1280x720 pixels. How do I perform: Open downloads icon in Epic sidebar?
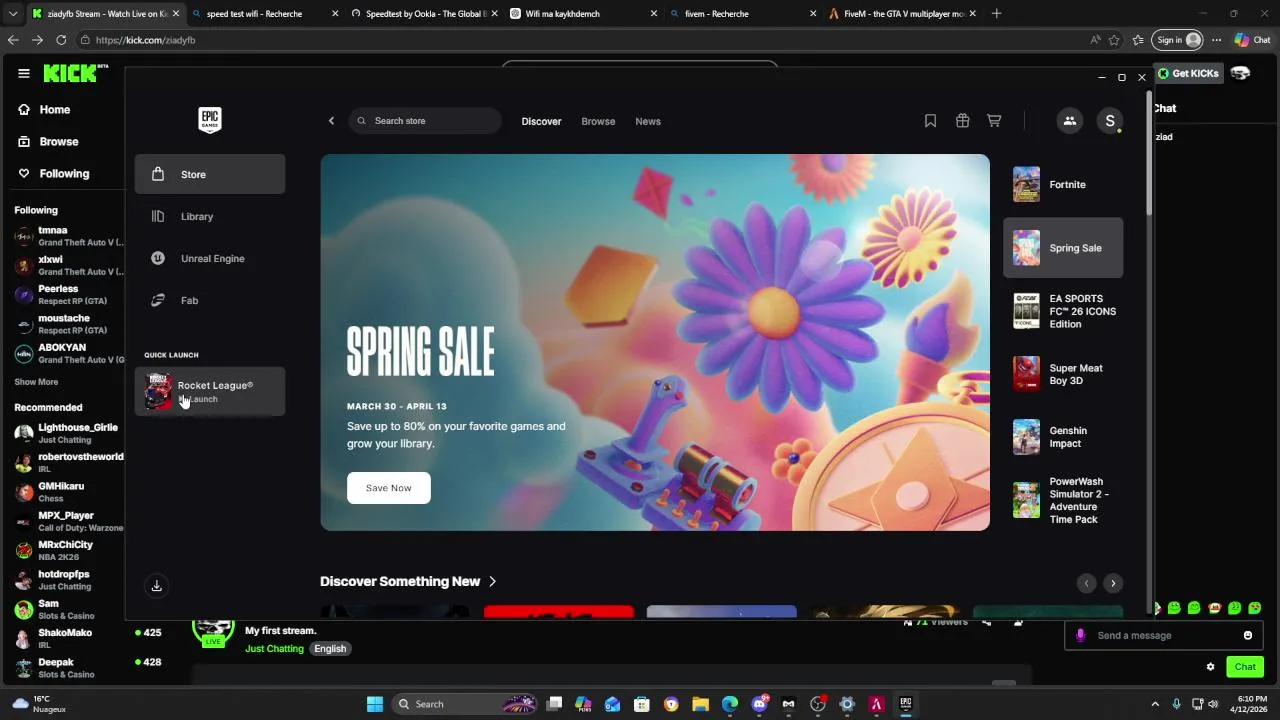156,586
